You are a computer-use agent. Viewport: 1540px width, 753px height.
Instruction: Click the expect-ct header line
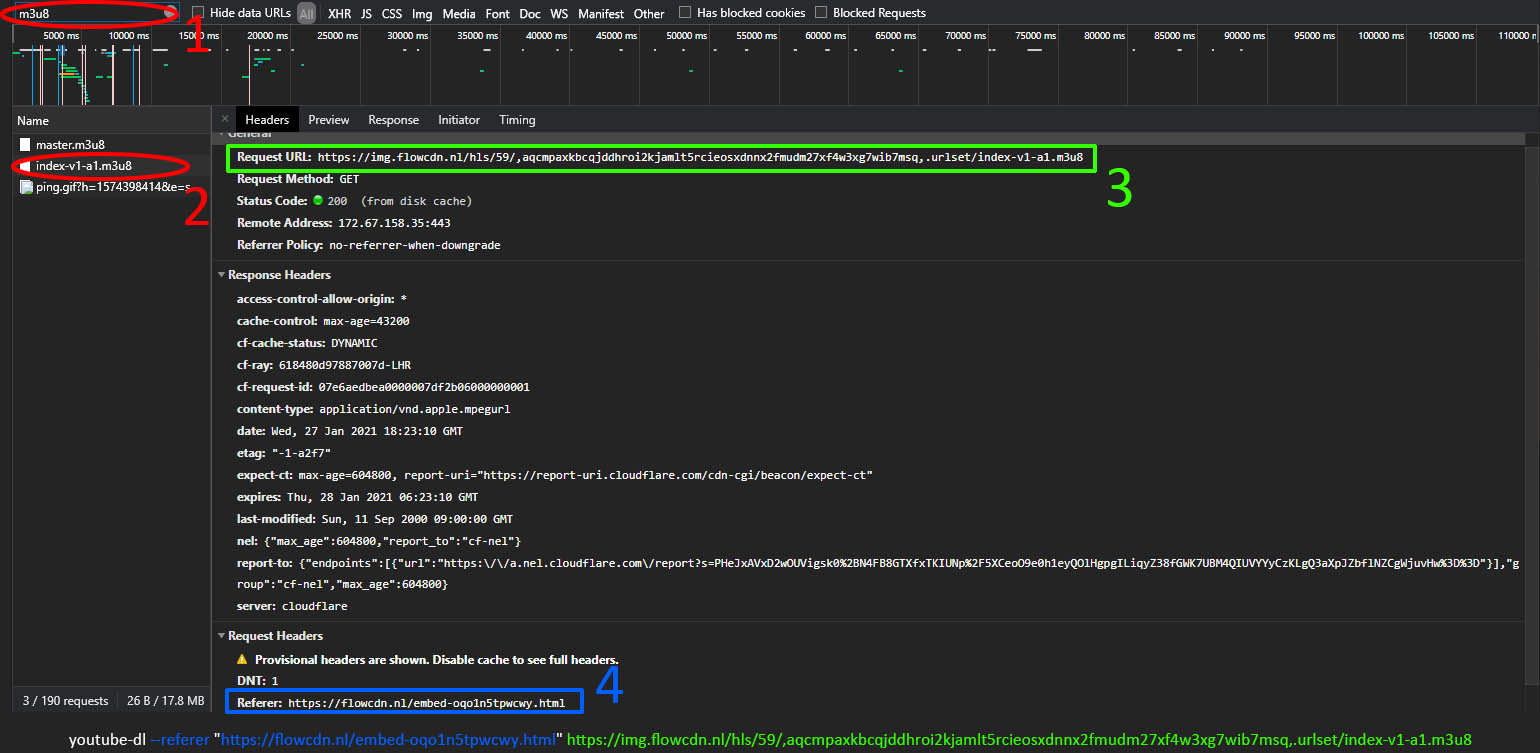(555, 475)
